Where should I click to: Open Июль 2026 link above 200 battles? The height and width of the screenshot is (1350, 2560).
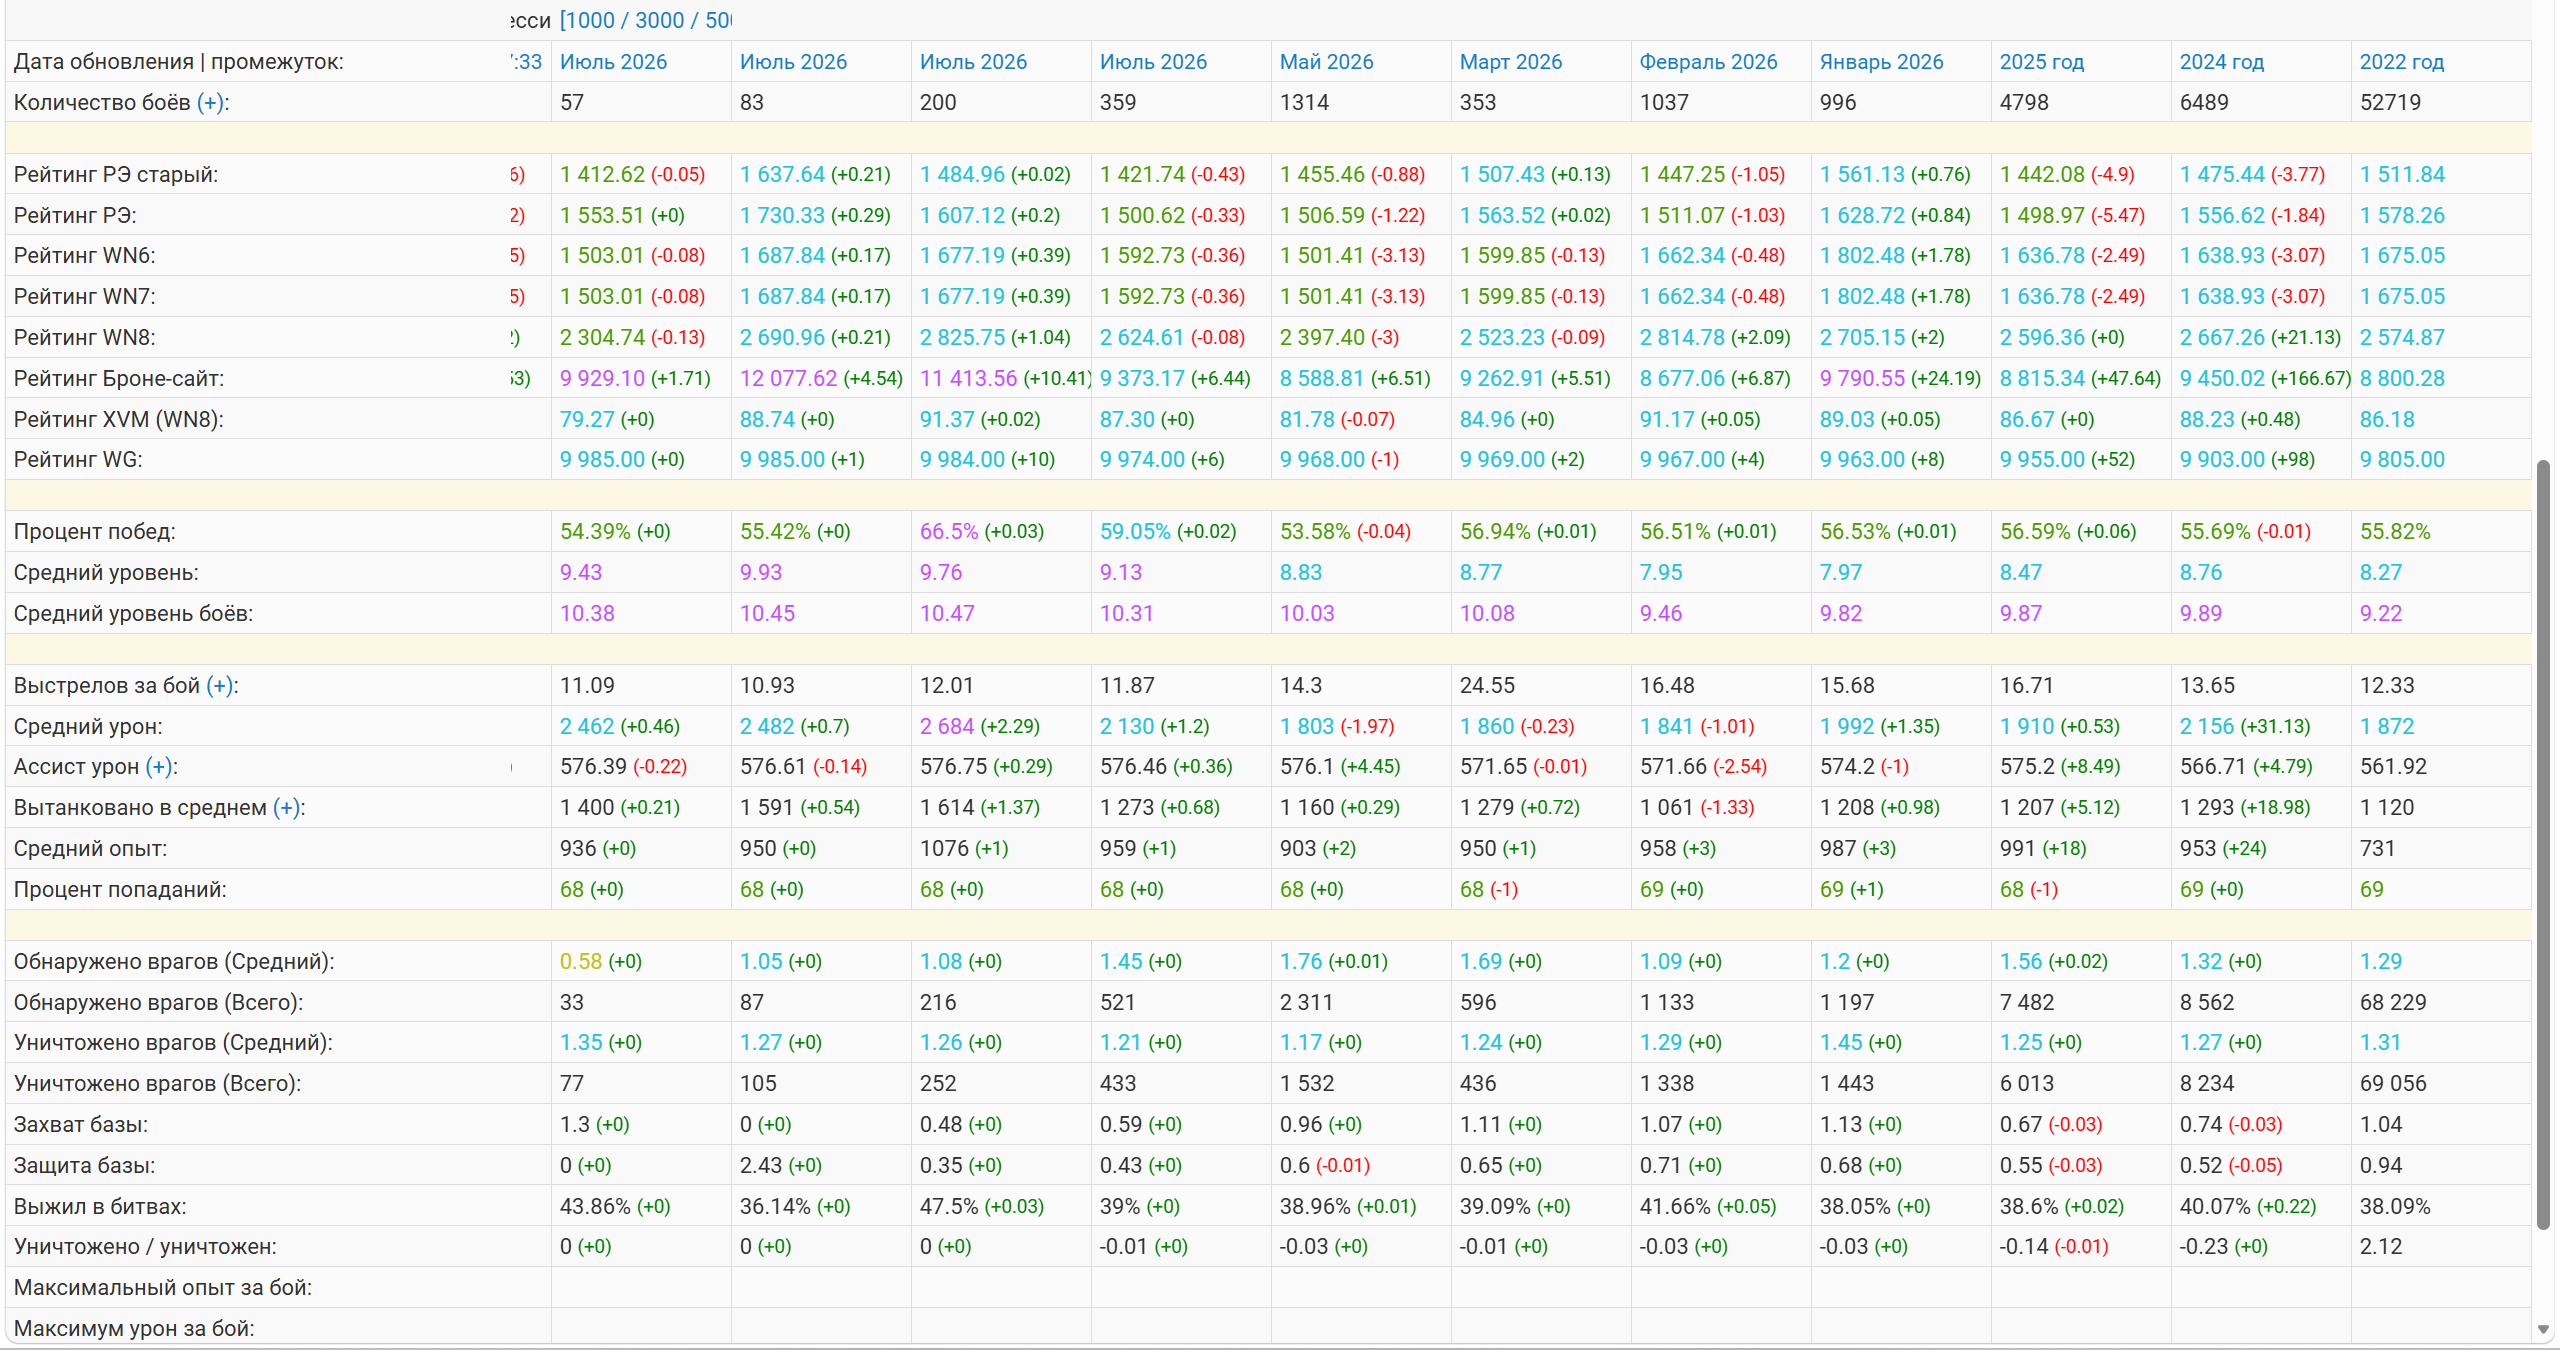973,61
